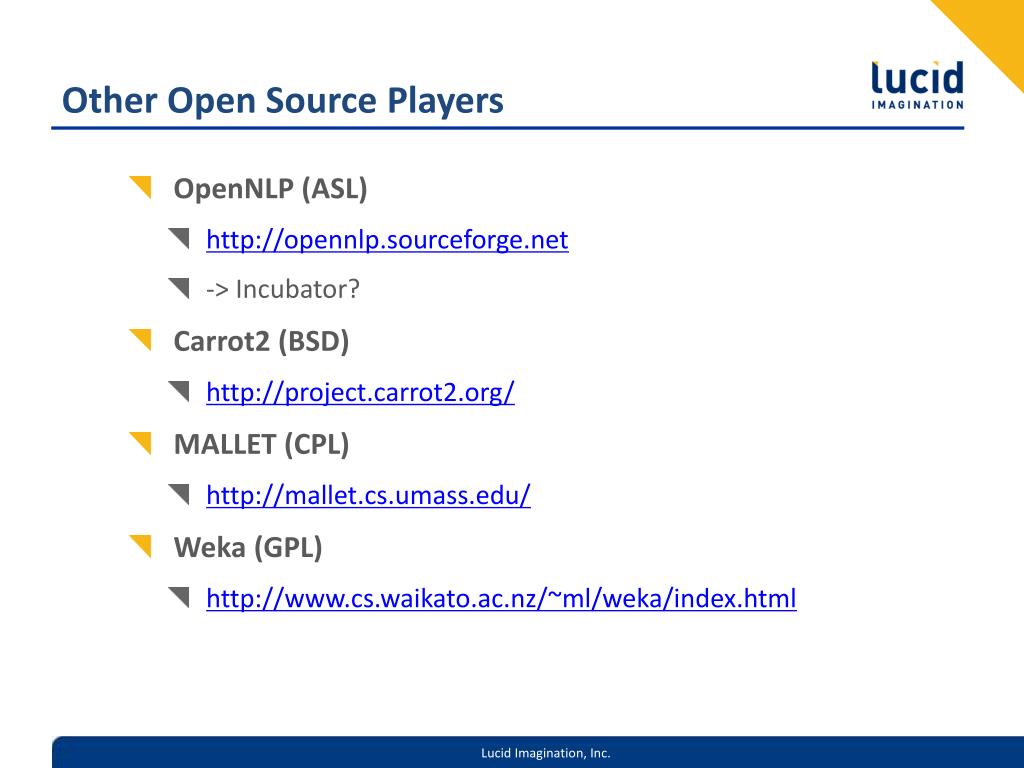Image resolution: width=1024 pixels, height=768 pixels.
Task: Open the project.carrot2.org link
Action: click(x=360, y=392)
